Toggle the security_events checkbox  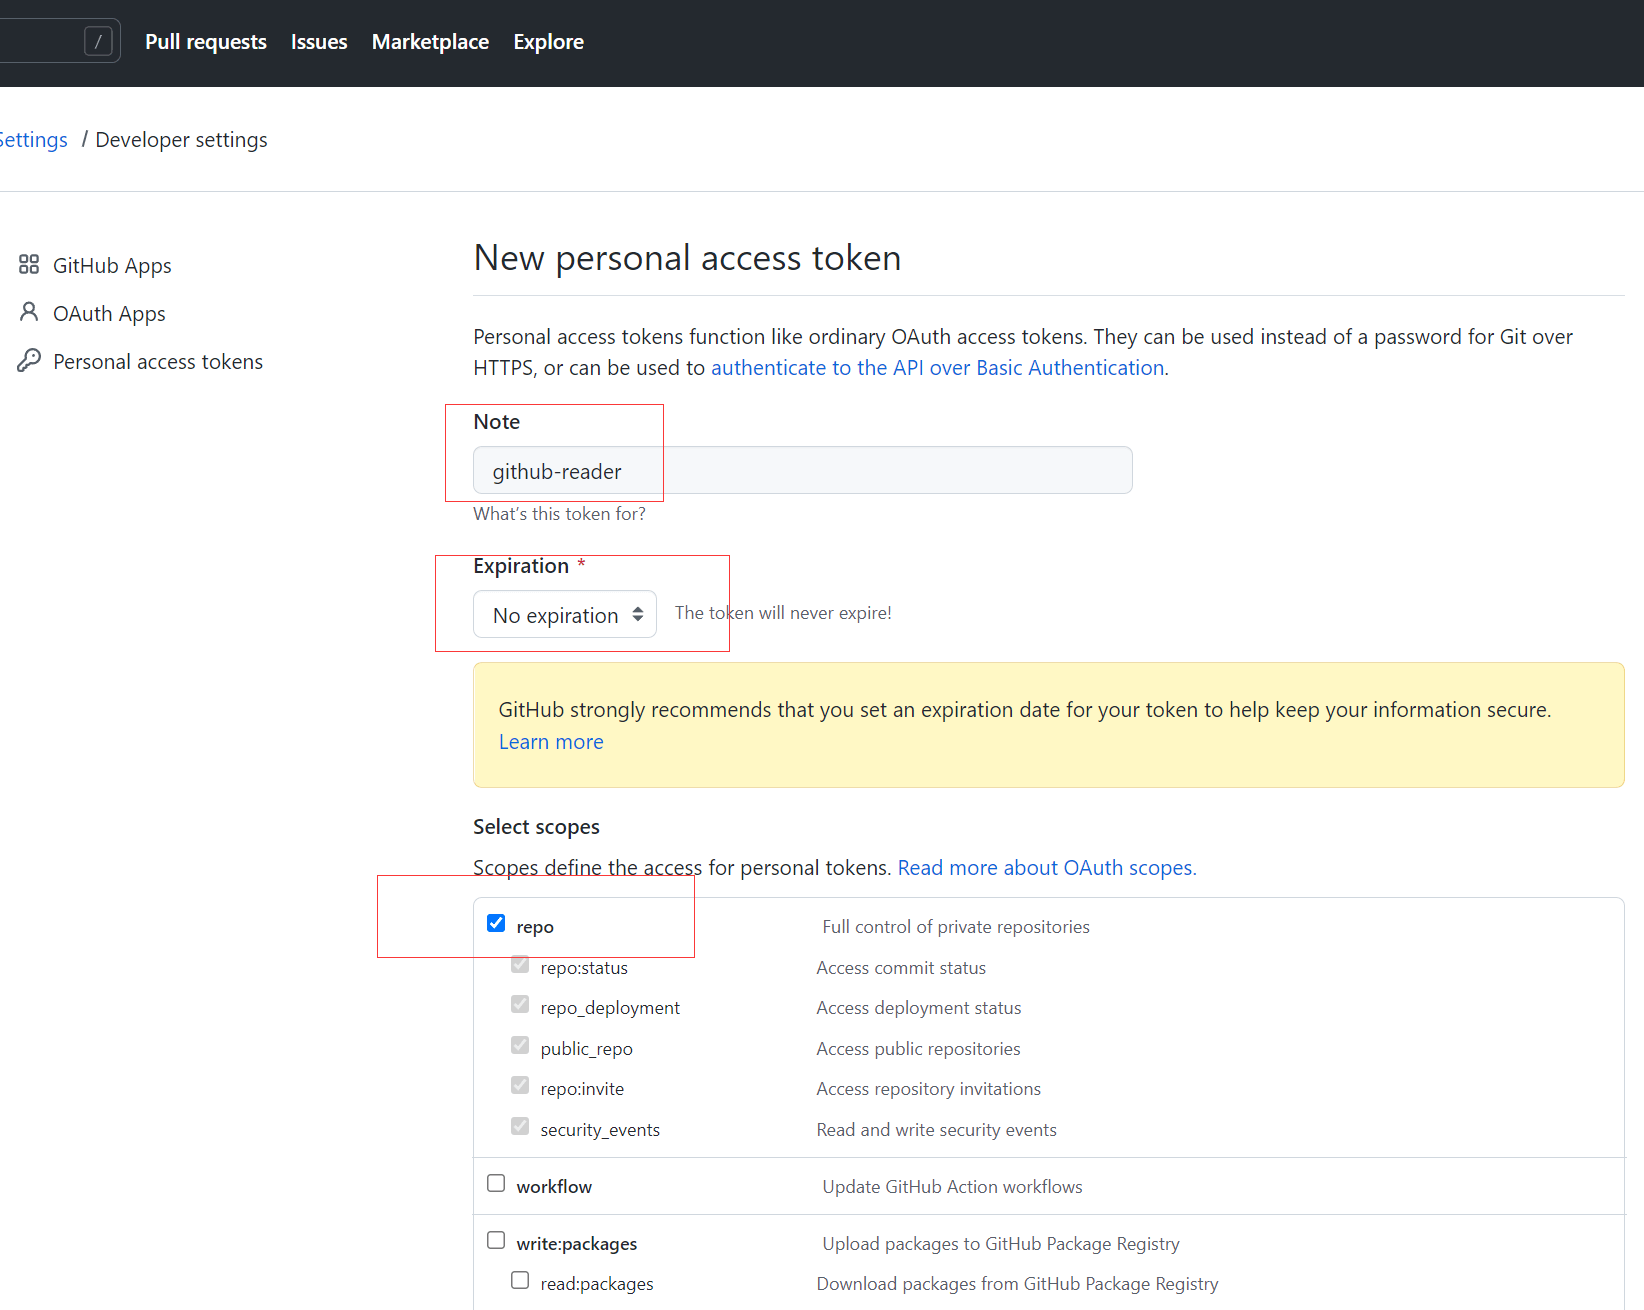[520, 1126]
